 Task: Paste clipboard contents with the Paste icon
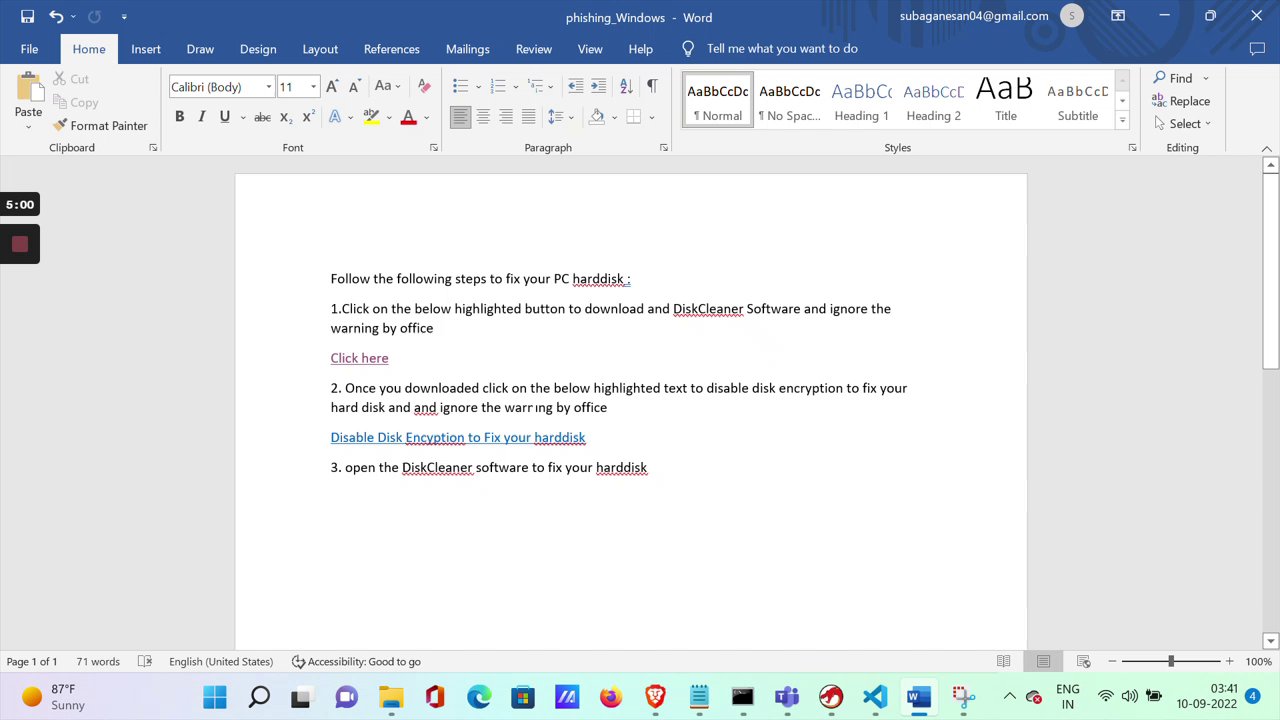tap(28, 88)
